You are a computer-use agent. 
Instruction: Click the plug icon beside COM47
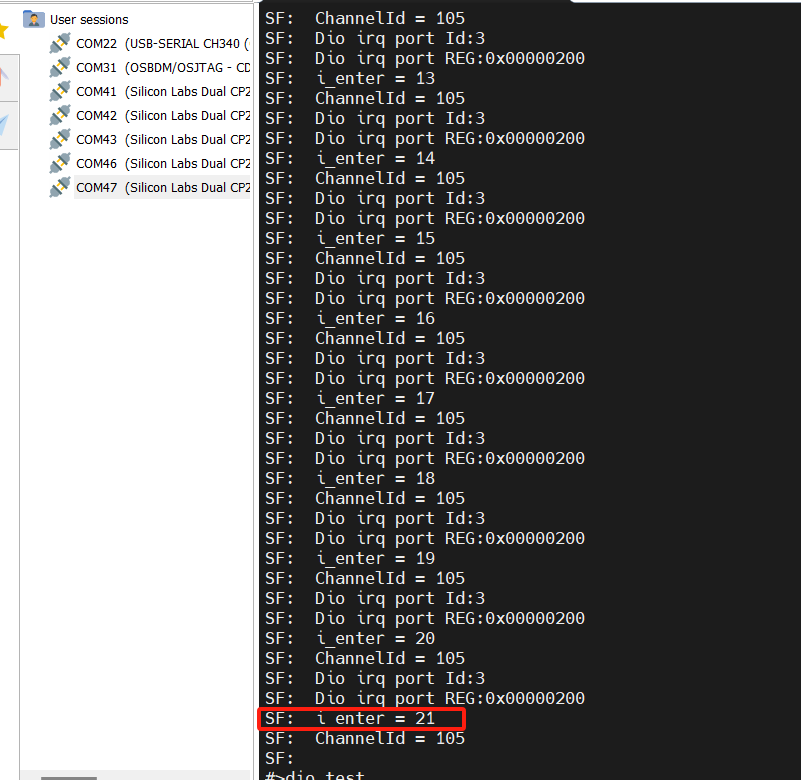[60, 187]
